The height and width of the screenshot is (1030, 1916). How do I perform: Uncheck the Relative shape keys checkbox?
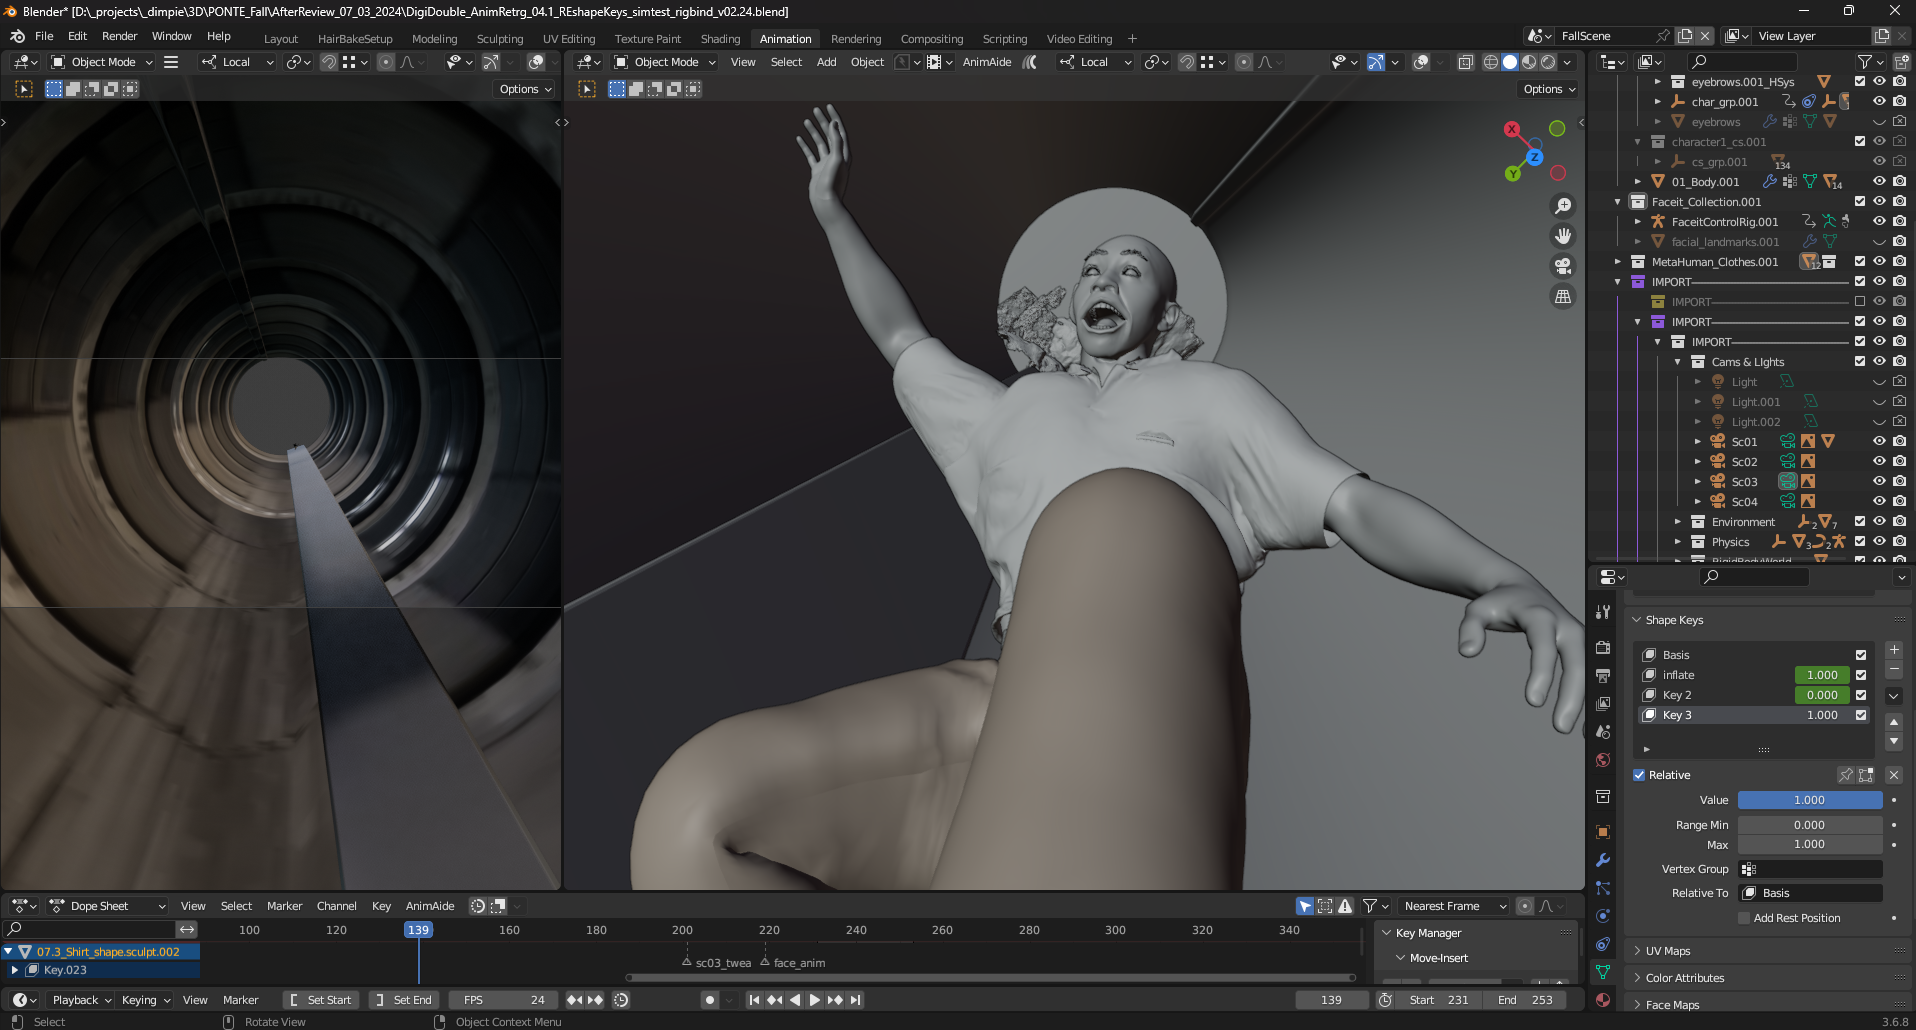click(1640, 775)
